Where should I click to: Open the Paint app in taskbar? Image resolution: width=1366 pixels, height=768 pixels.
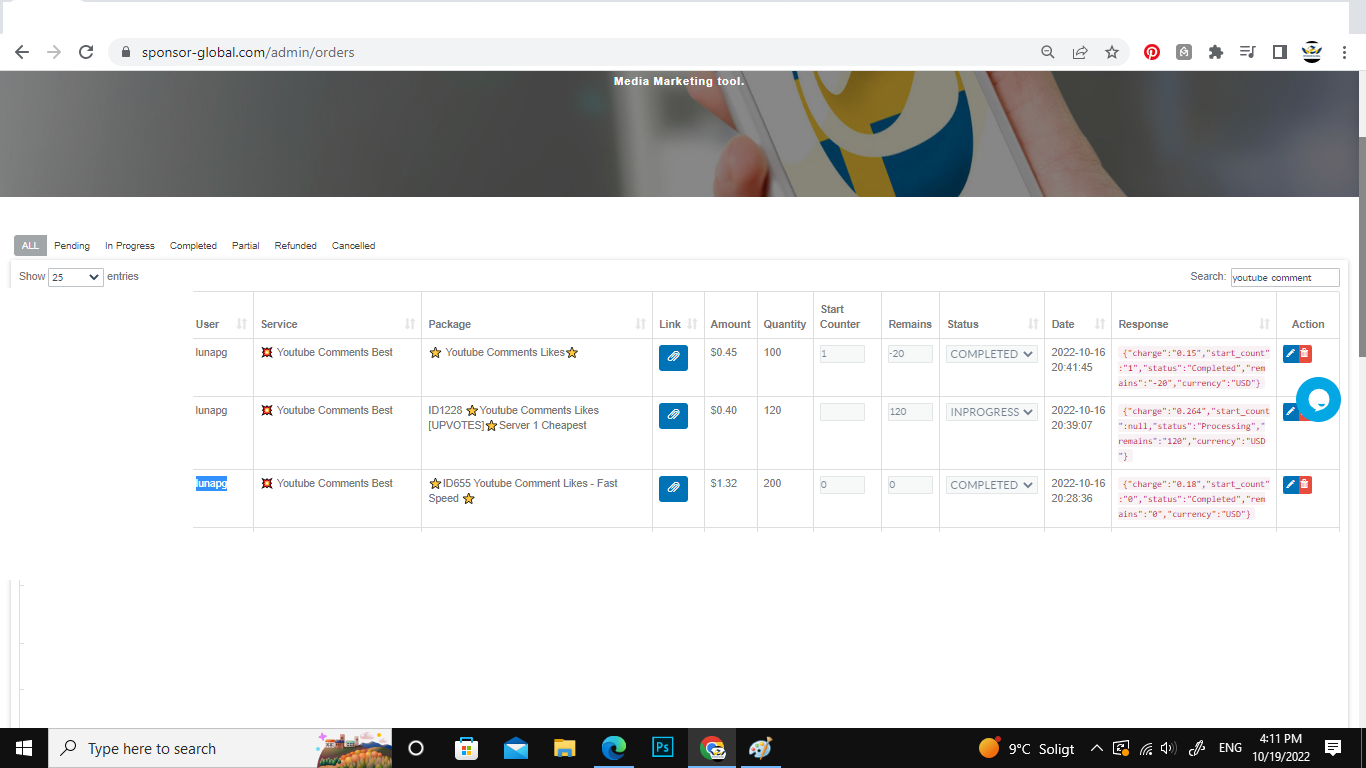click(x=760, y=748)
